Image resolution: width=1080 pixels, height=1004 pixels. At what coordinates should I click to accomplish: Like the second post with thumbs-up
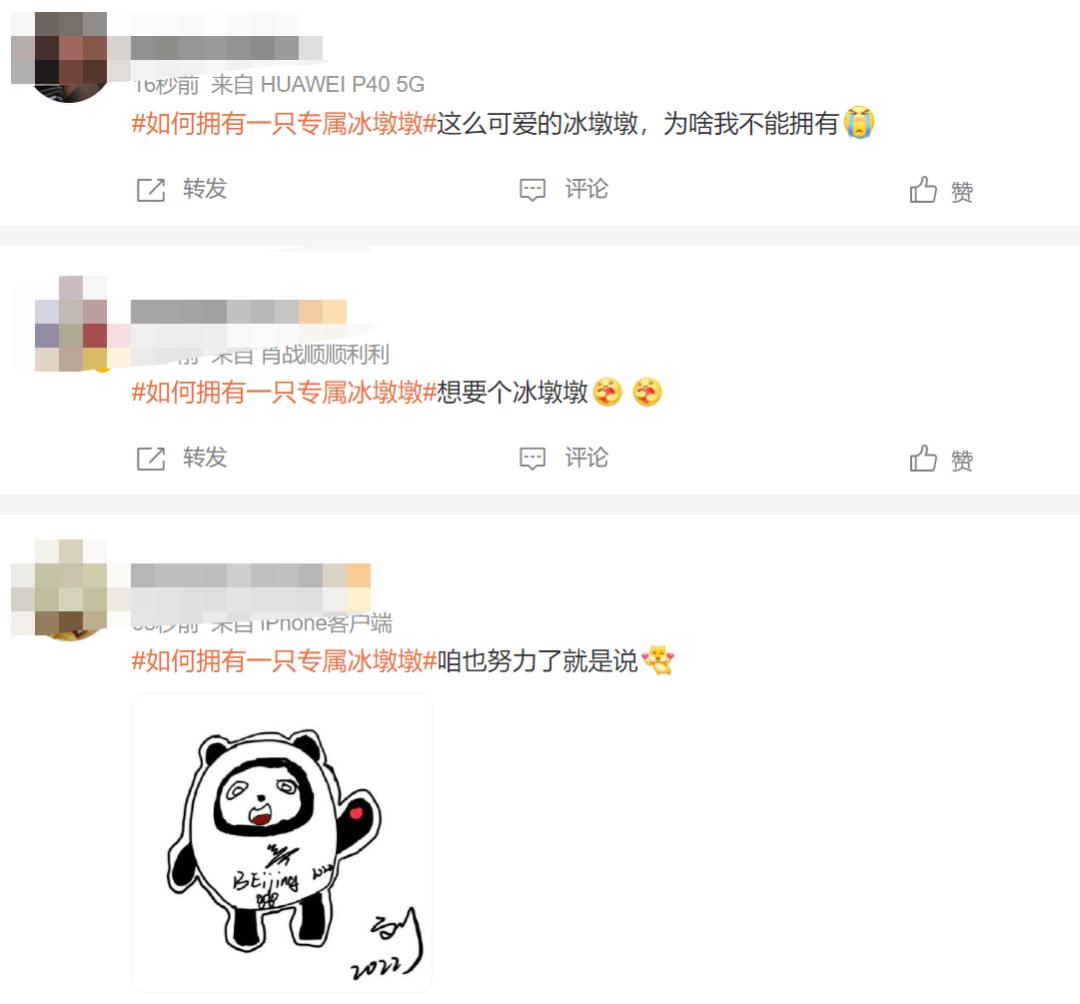pyautogui.click(x=923, y=458)
